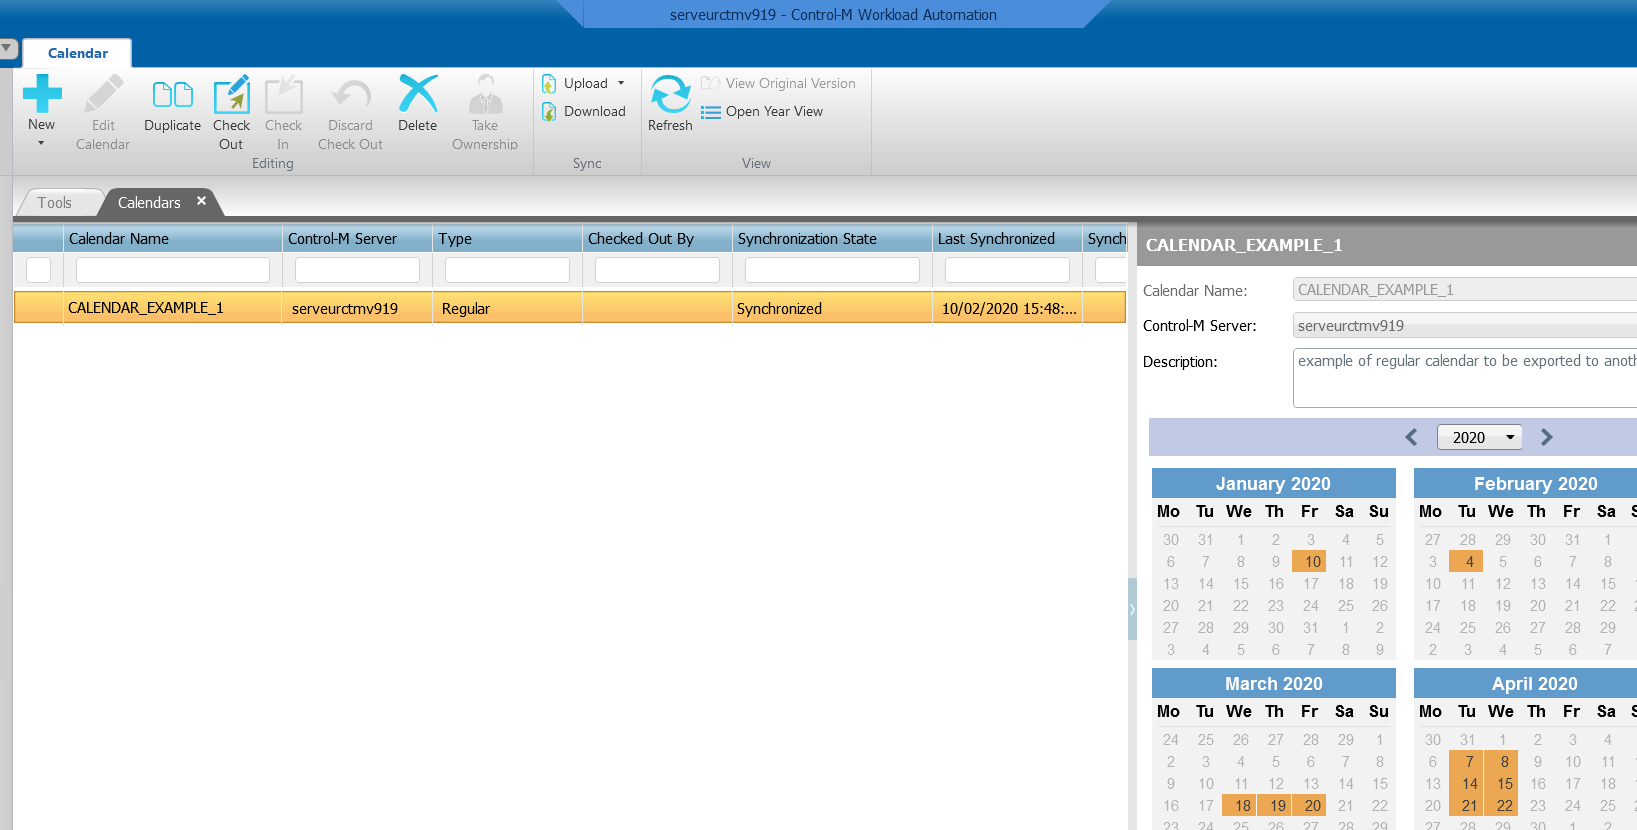This screenshot has height=830, width=1637.
Task: Click the Synchronized state cell
Action: [x=832, y=308]
